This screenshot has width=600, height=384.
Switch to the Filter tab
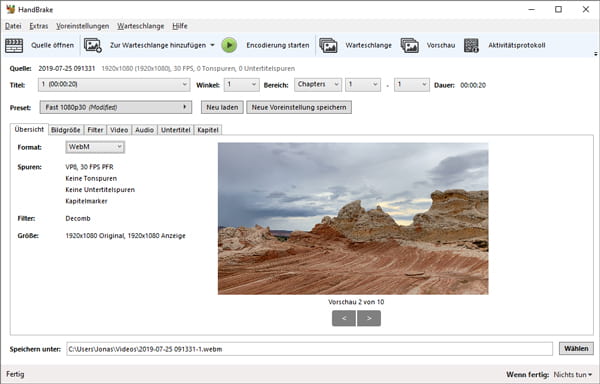95,130
